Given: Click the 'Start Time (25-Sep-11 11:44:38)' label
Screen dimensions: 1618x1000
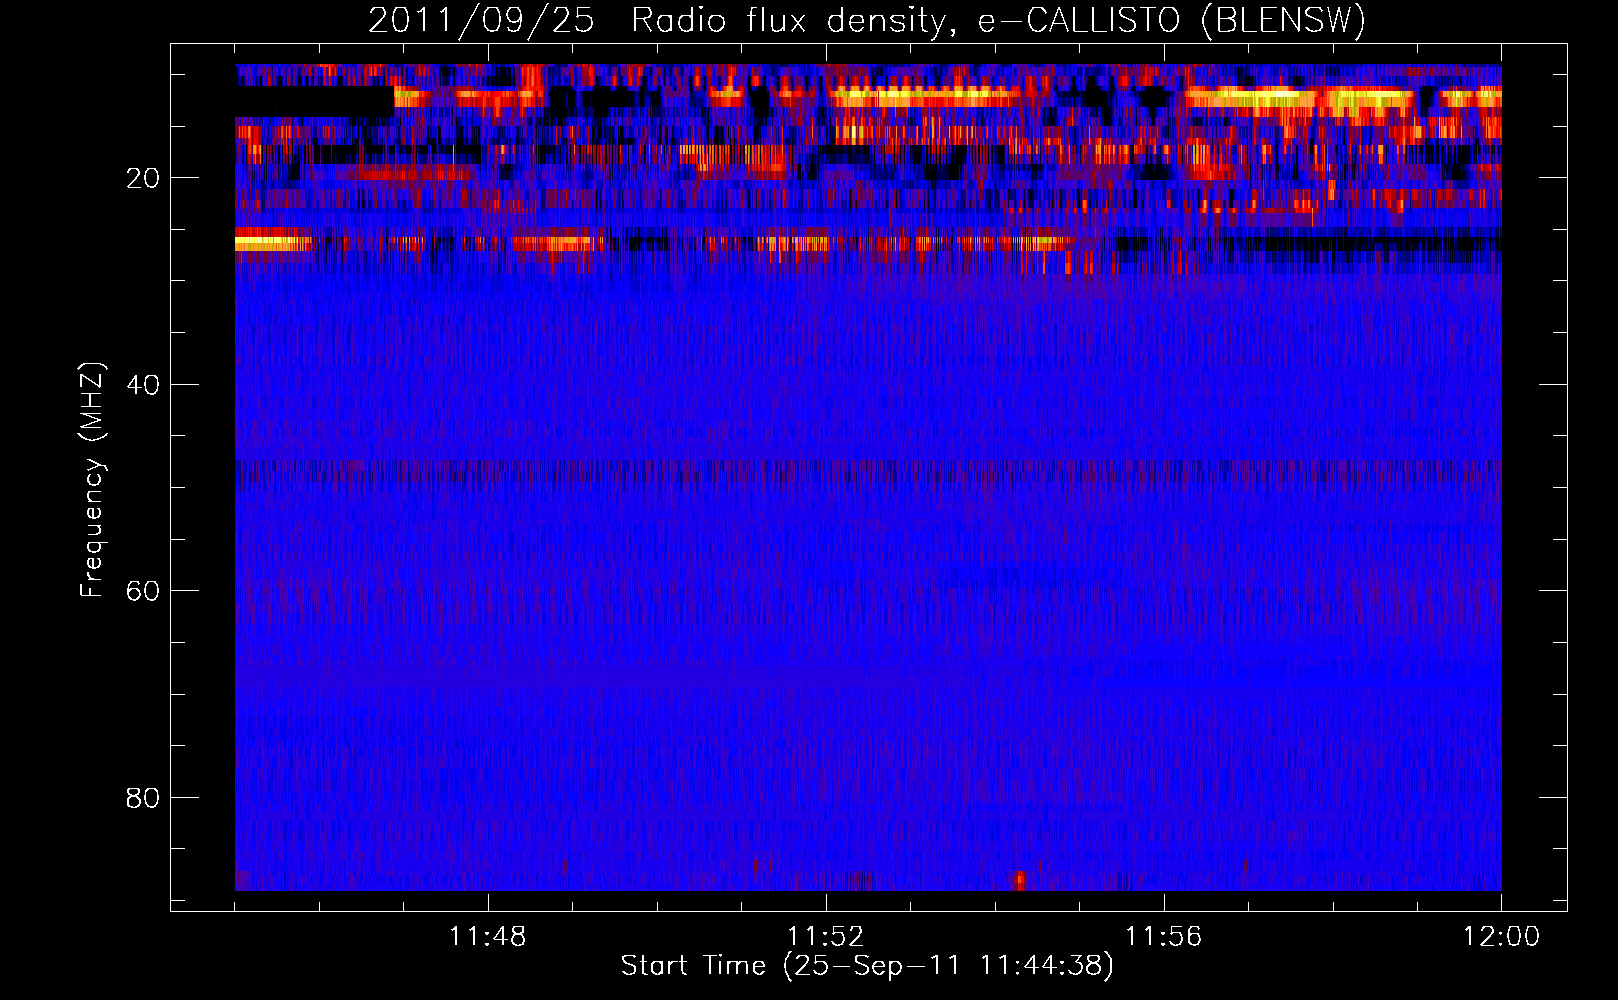Looking at the screenshot, I should (x=867, y=966).
